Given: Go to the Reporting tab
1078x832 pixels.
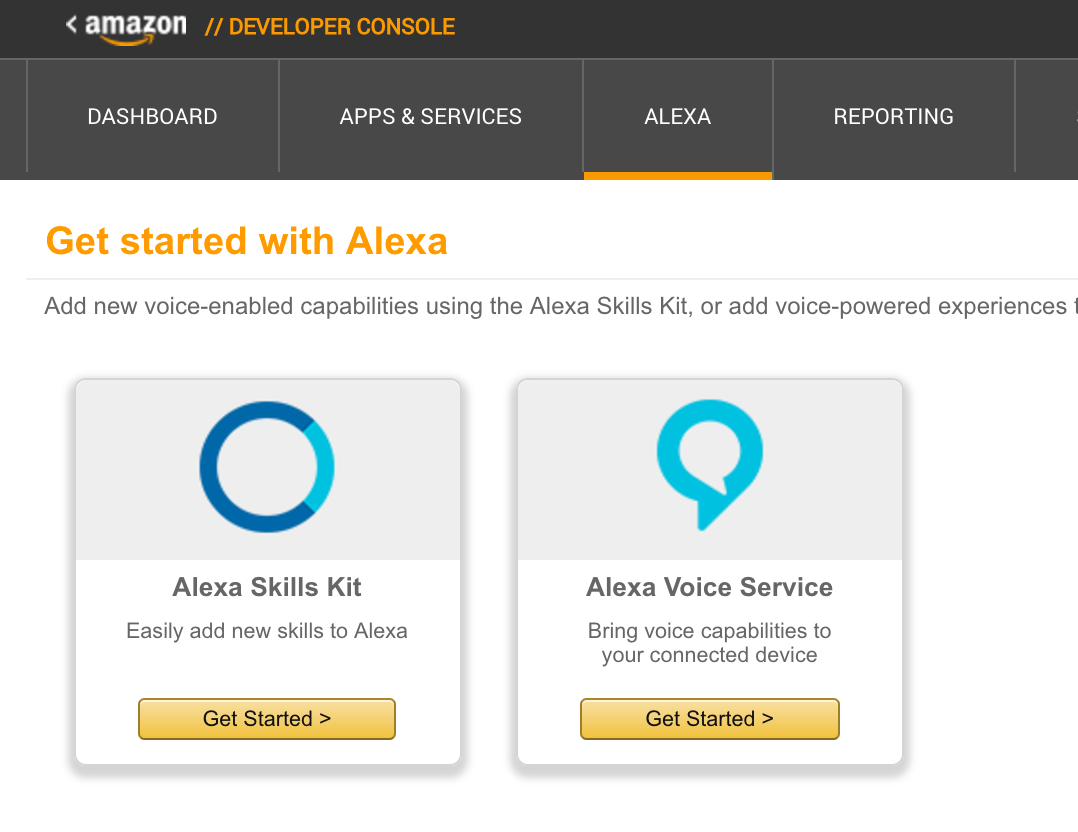Looking at the screenshot, I should 893,117.
